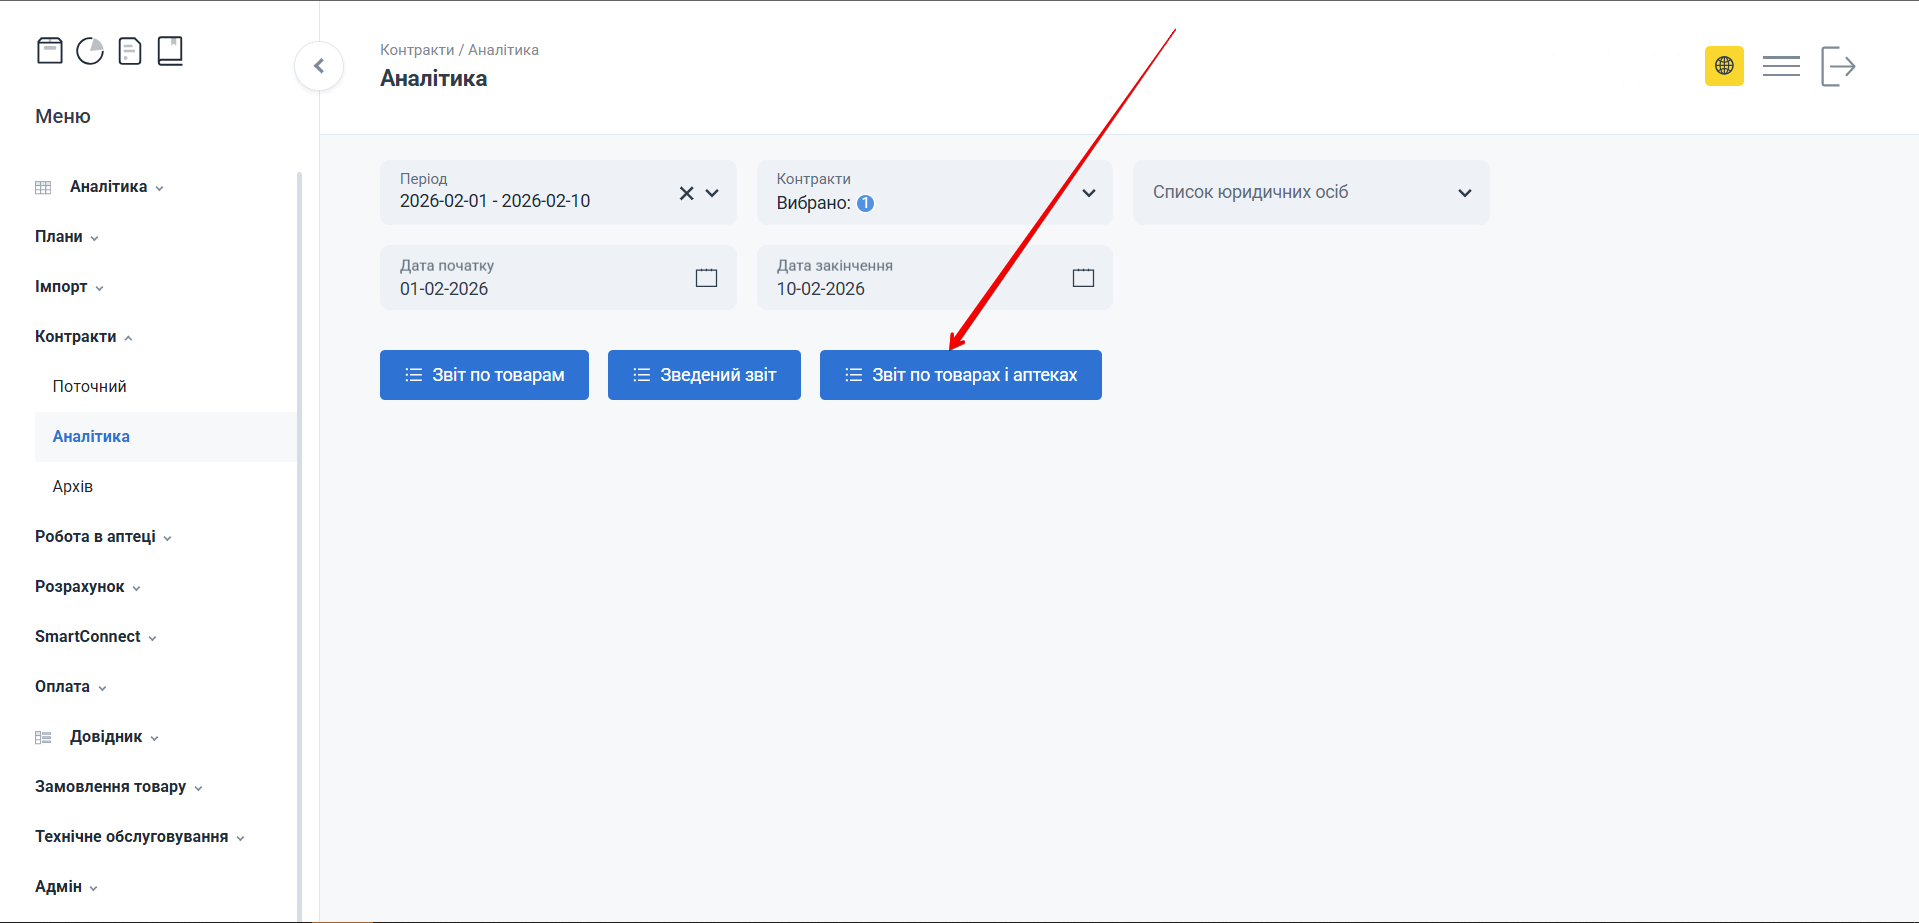Collapse sidebar with the back arrow button
This screenshot has height=923, width=1919.
click(319, 66)
